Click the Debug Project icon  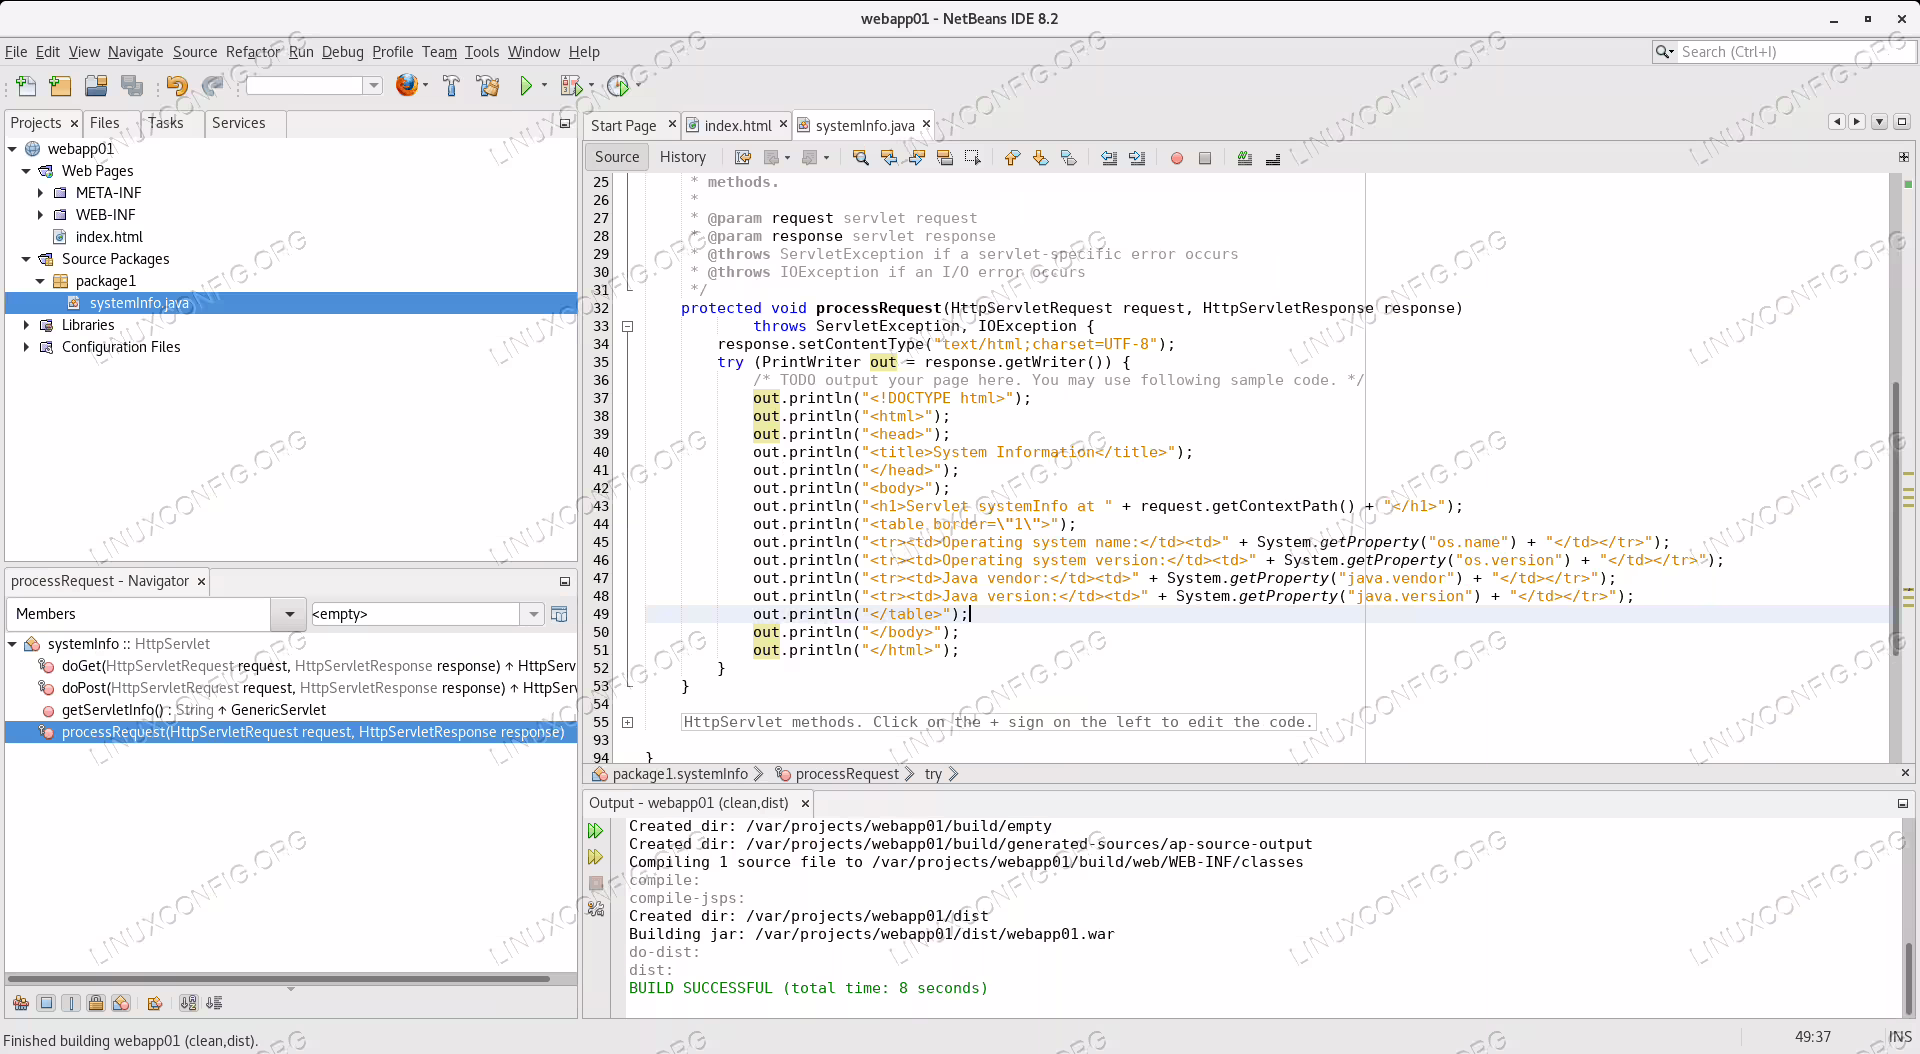571,86
